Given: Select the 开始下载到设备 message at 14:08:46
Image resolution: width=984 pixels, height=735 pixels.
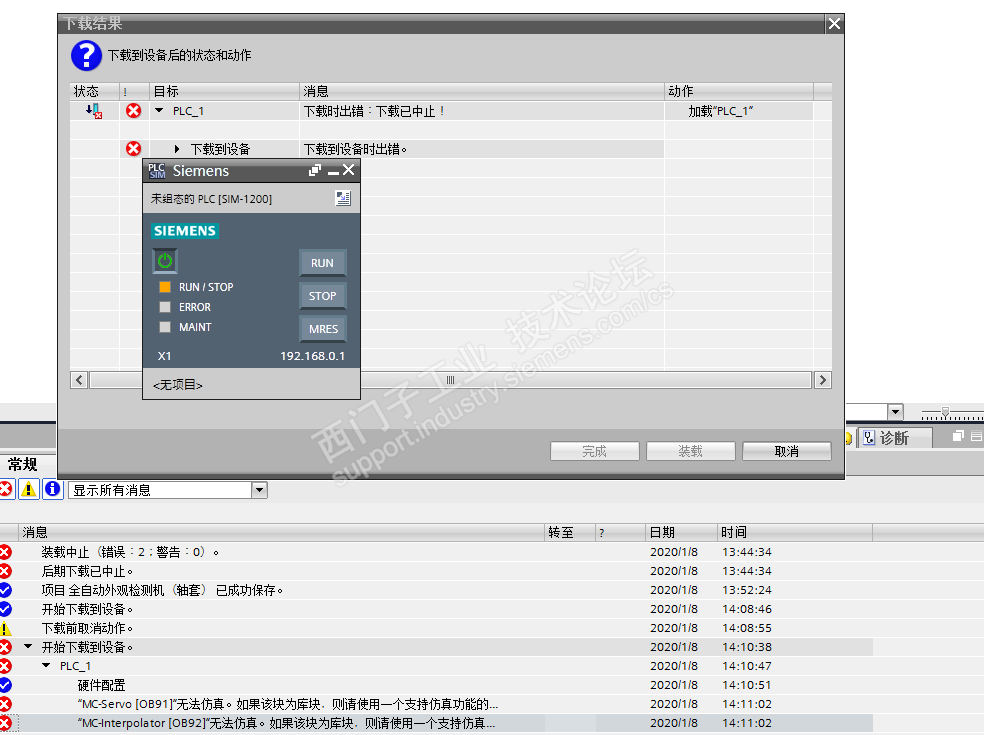Looking at the screenshot, I should coord(436,609).
